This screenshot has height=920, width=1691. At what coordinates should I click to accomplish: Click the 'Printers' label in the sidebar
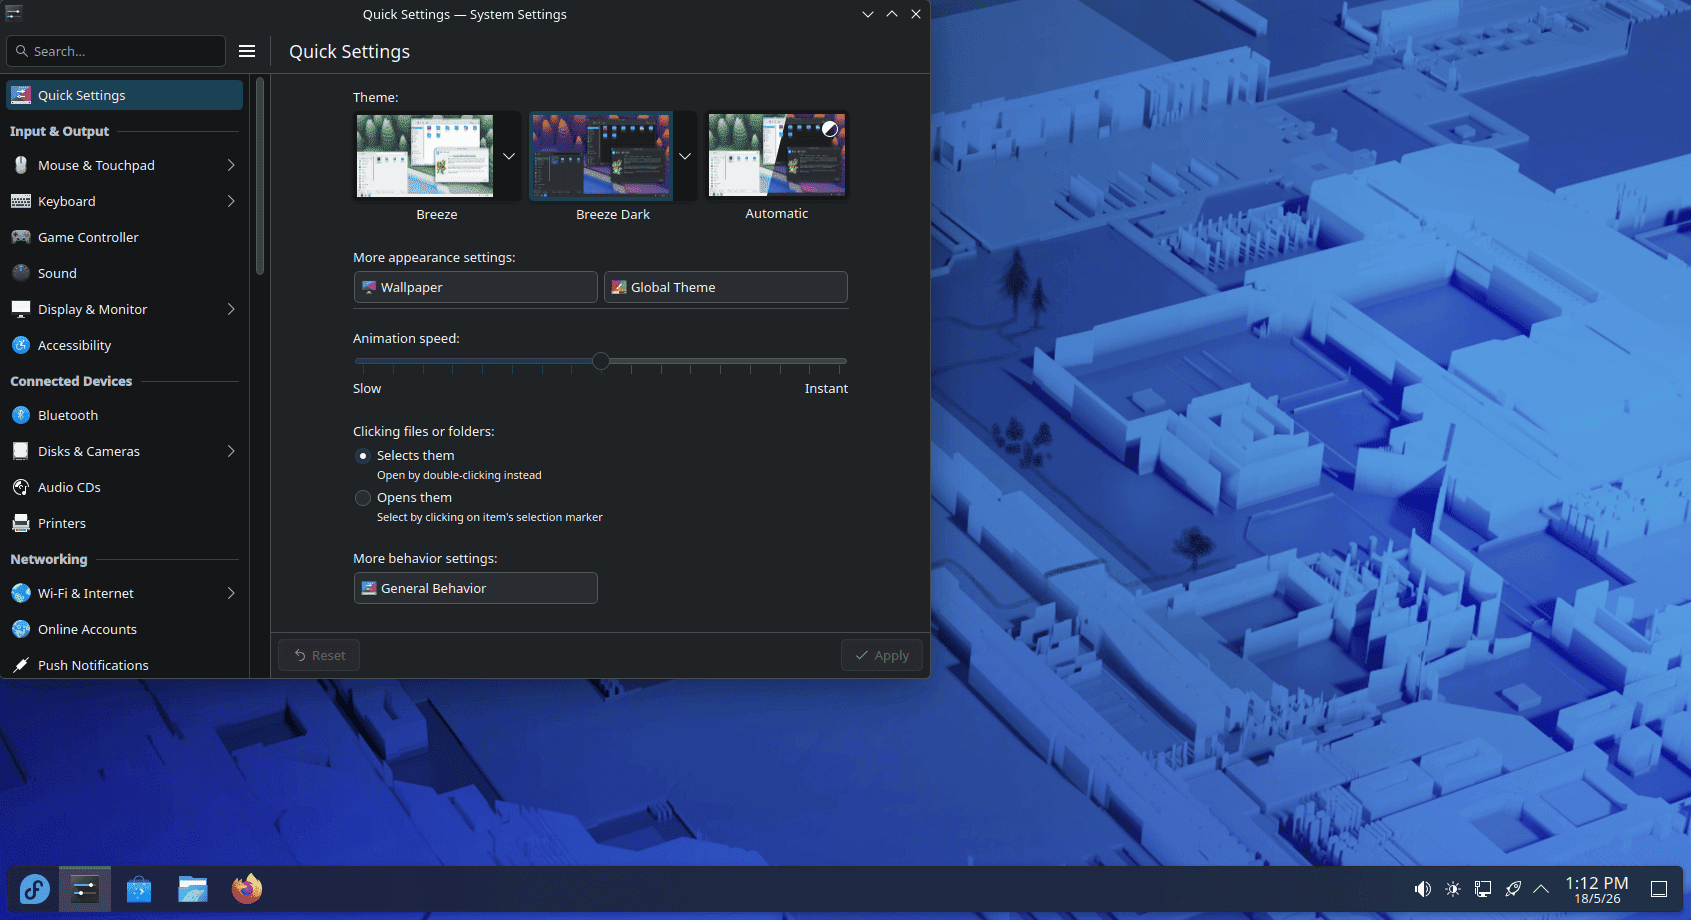coord(62,523)
